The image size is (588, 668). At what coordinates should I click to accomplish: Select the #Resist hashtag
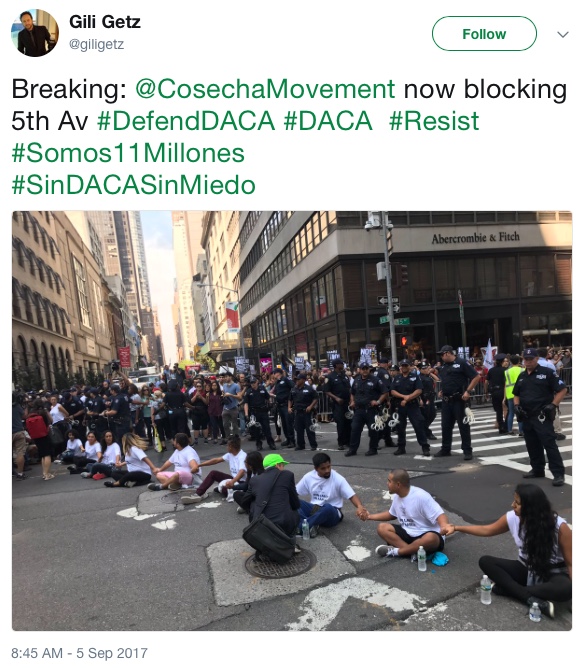[x=434, y=121]
